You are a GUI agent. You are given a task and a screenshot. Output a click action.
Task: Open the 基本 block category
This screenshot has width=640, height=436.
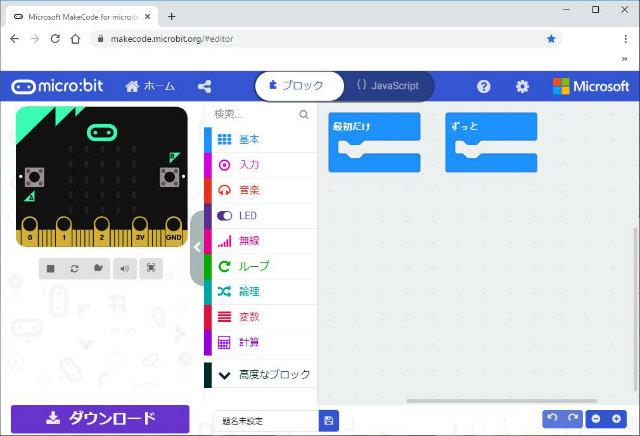click(x=260, y=140)
